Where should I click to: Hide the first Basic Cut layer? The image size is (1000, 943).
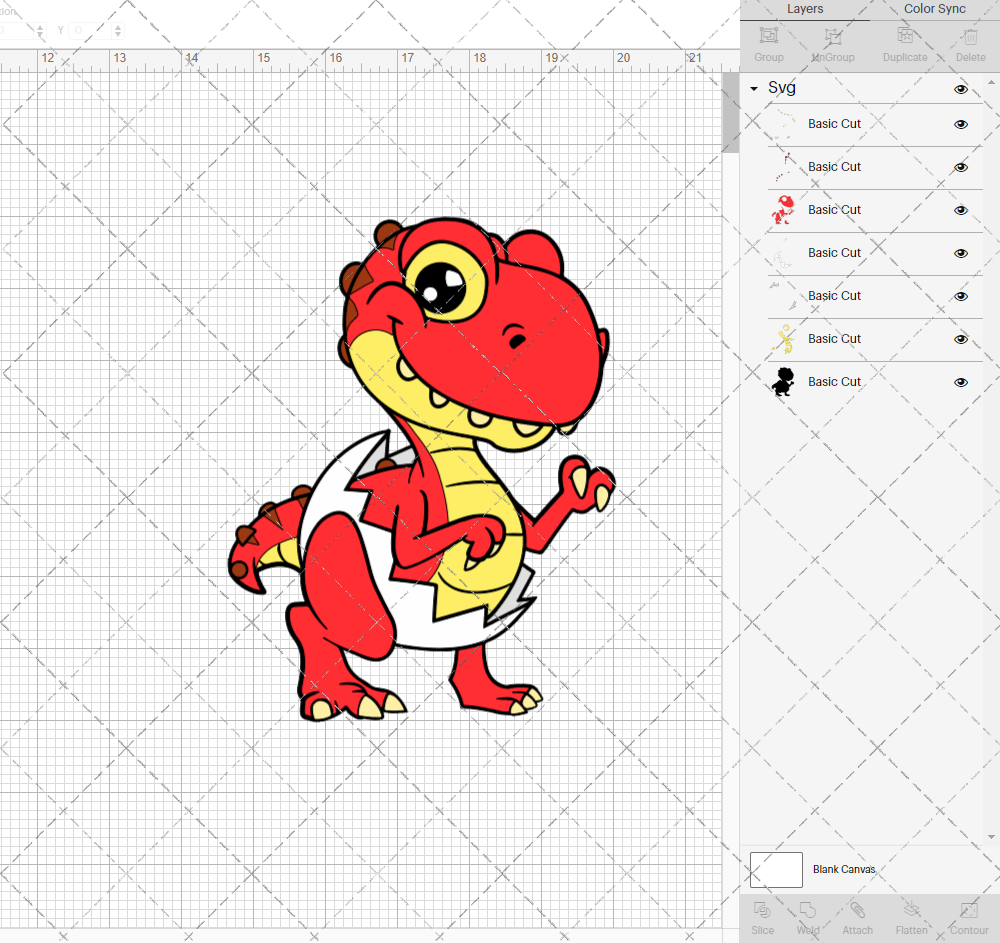(960, 124)
